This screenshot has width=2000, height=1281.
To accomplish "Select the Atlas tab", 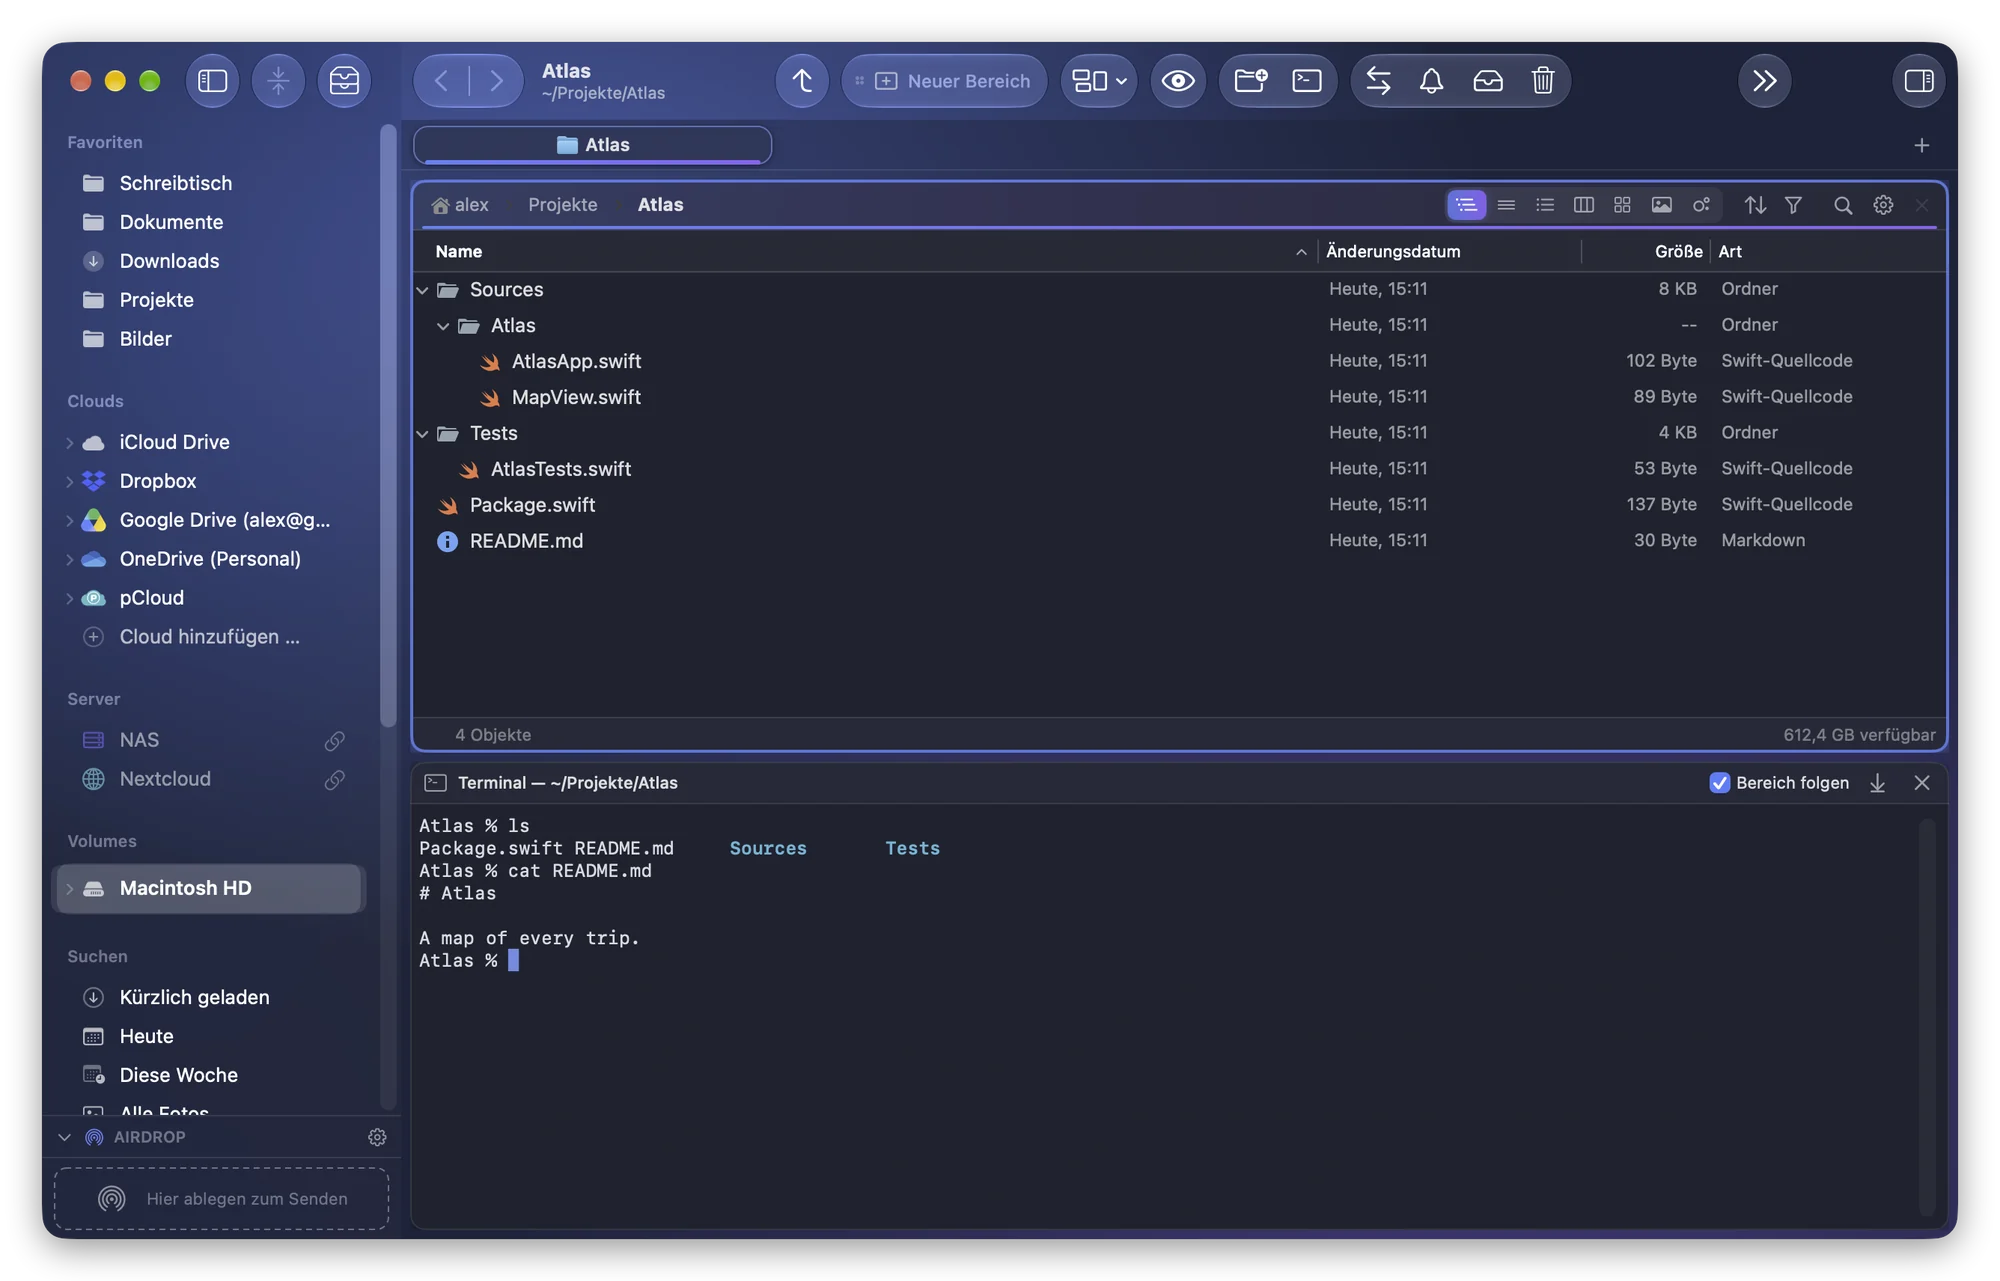I will point(593,145).
